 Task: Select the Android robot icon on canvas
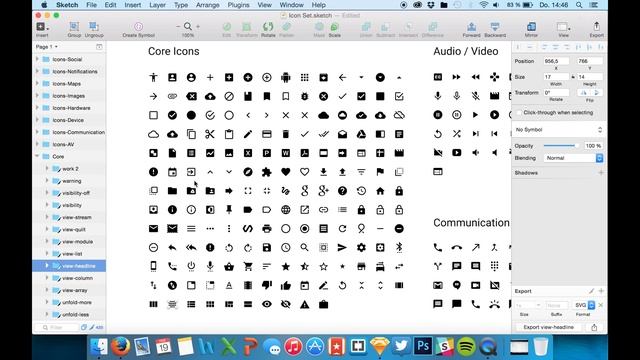coord(286,77)
